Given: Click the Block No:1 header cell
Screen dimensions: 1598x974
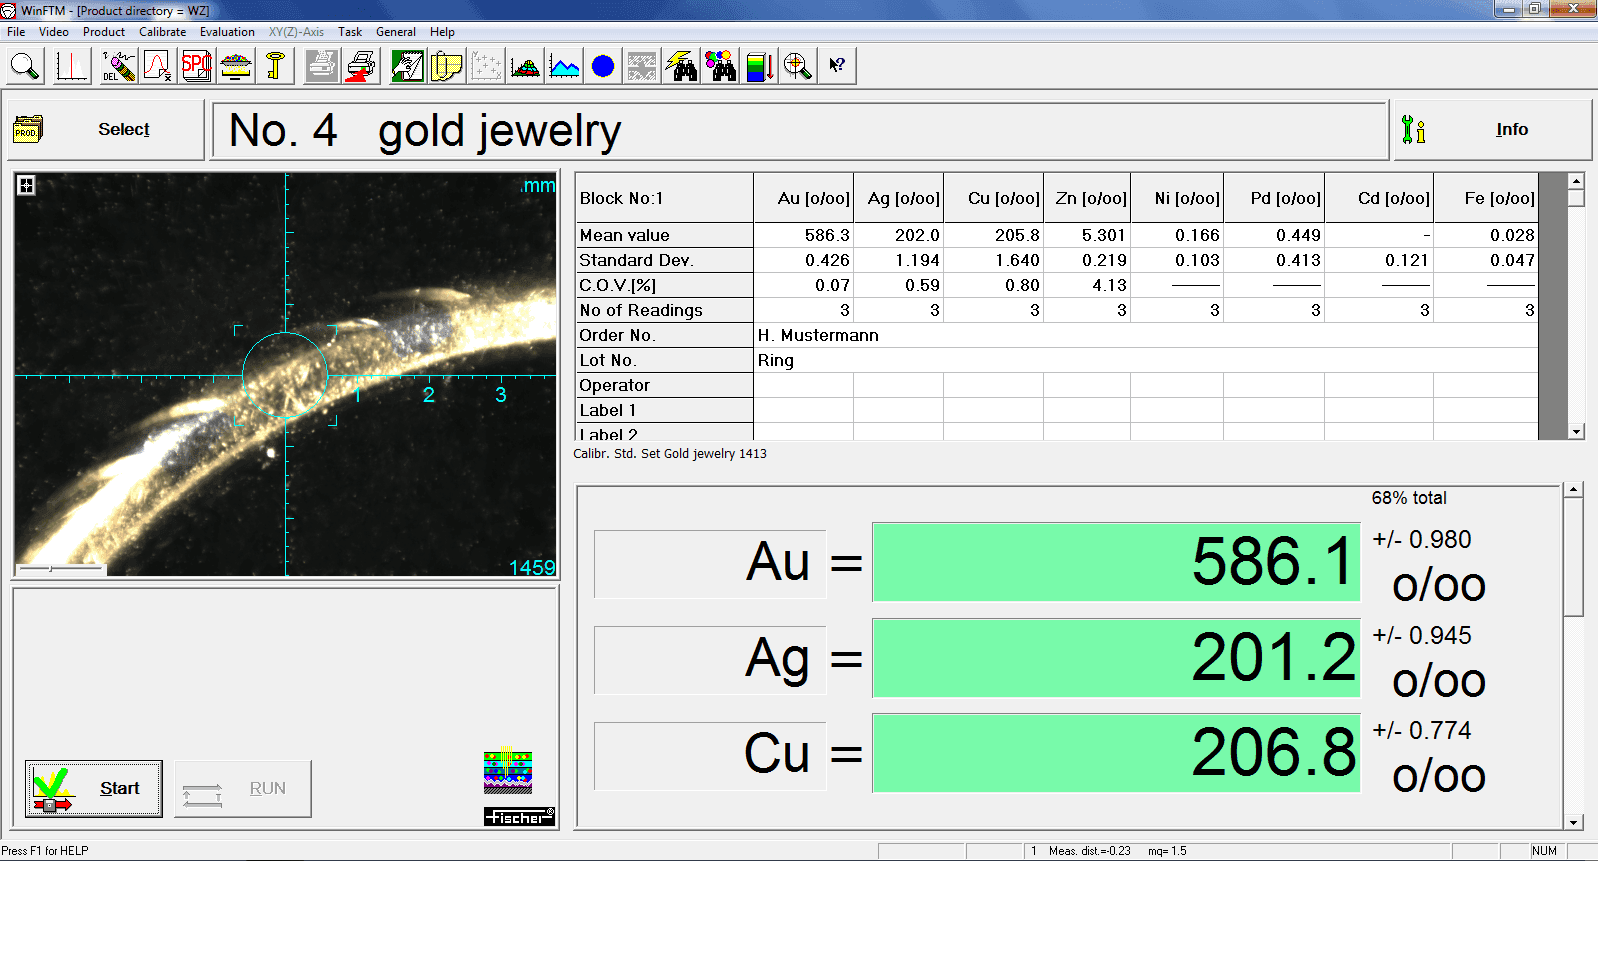Looking at the screenshot, I should [x=664, y=198].
